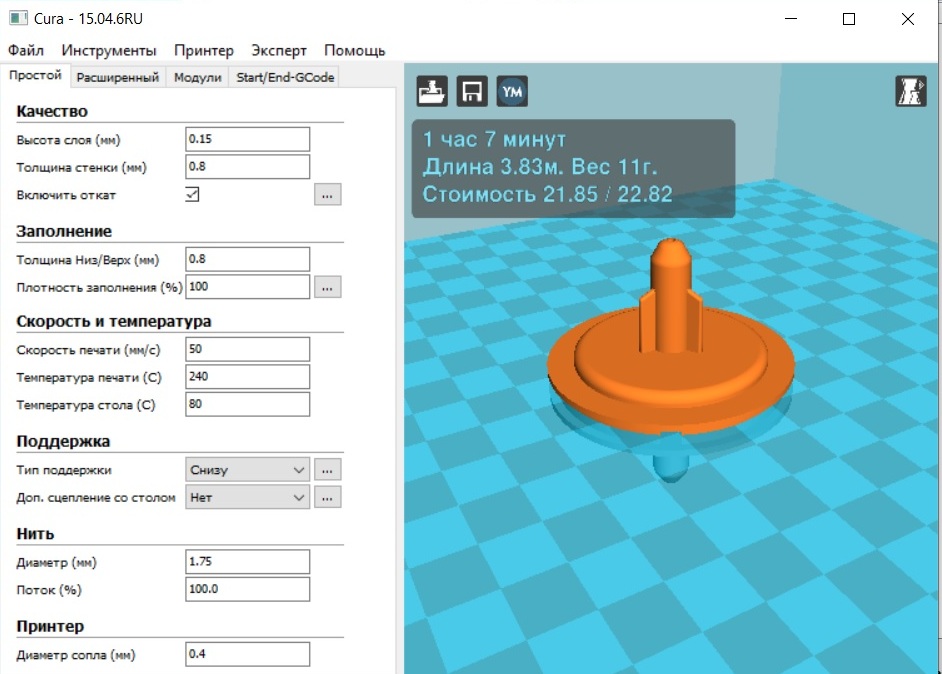Click the Поток (%) input field

(248, 590)
